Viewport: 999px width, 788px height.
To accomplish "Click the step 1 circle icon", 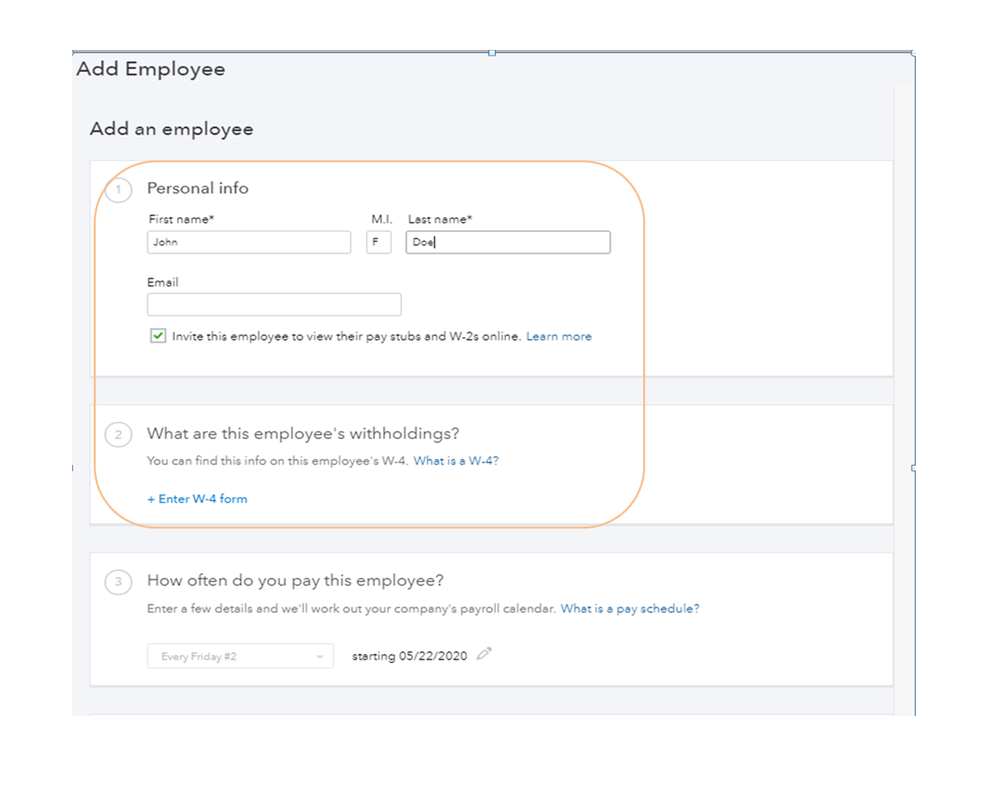I will tap(118, 190).
